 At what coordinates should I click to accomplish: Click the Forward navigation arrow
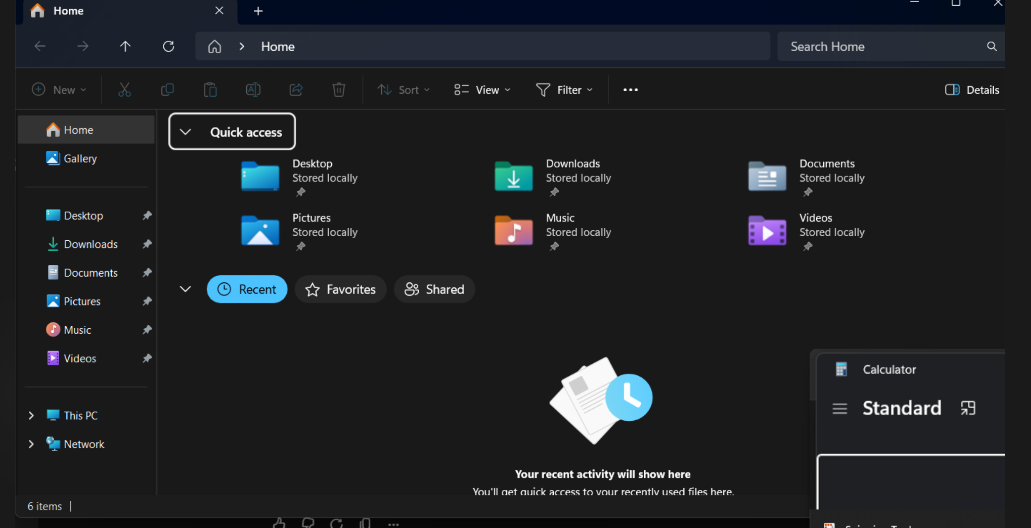tap(83, 47)
